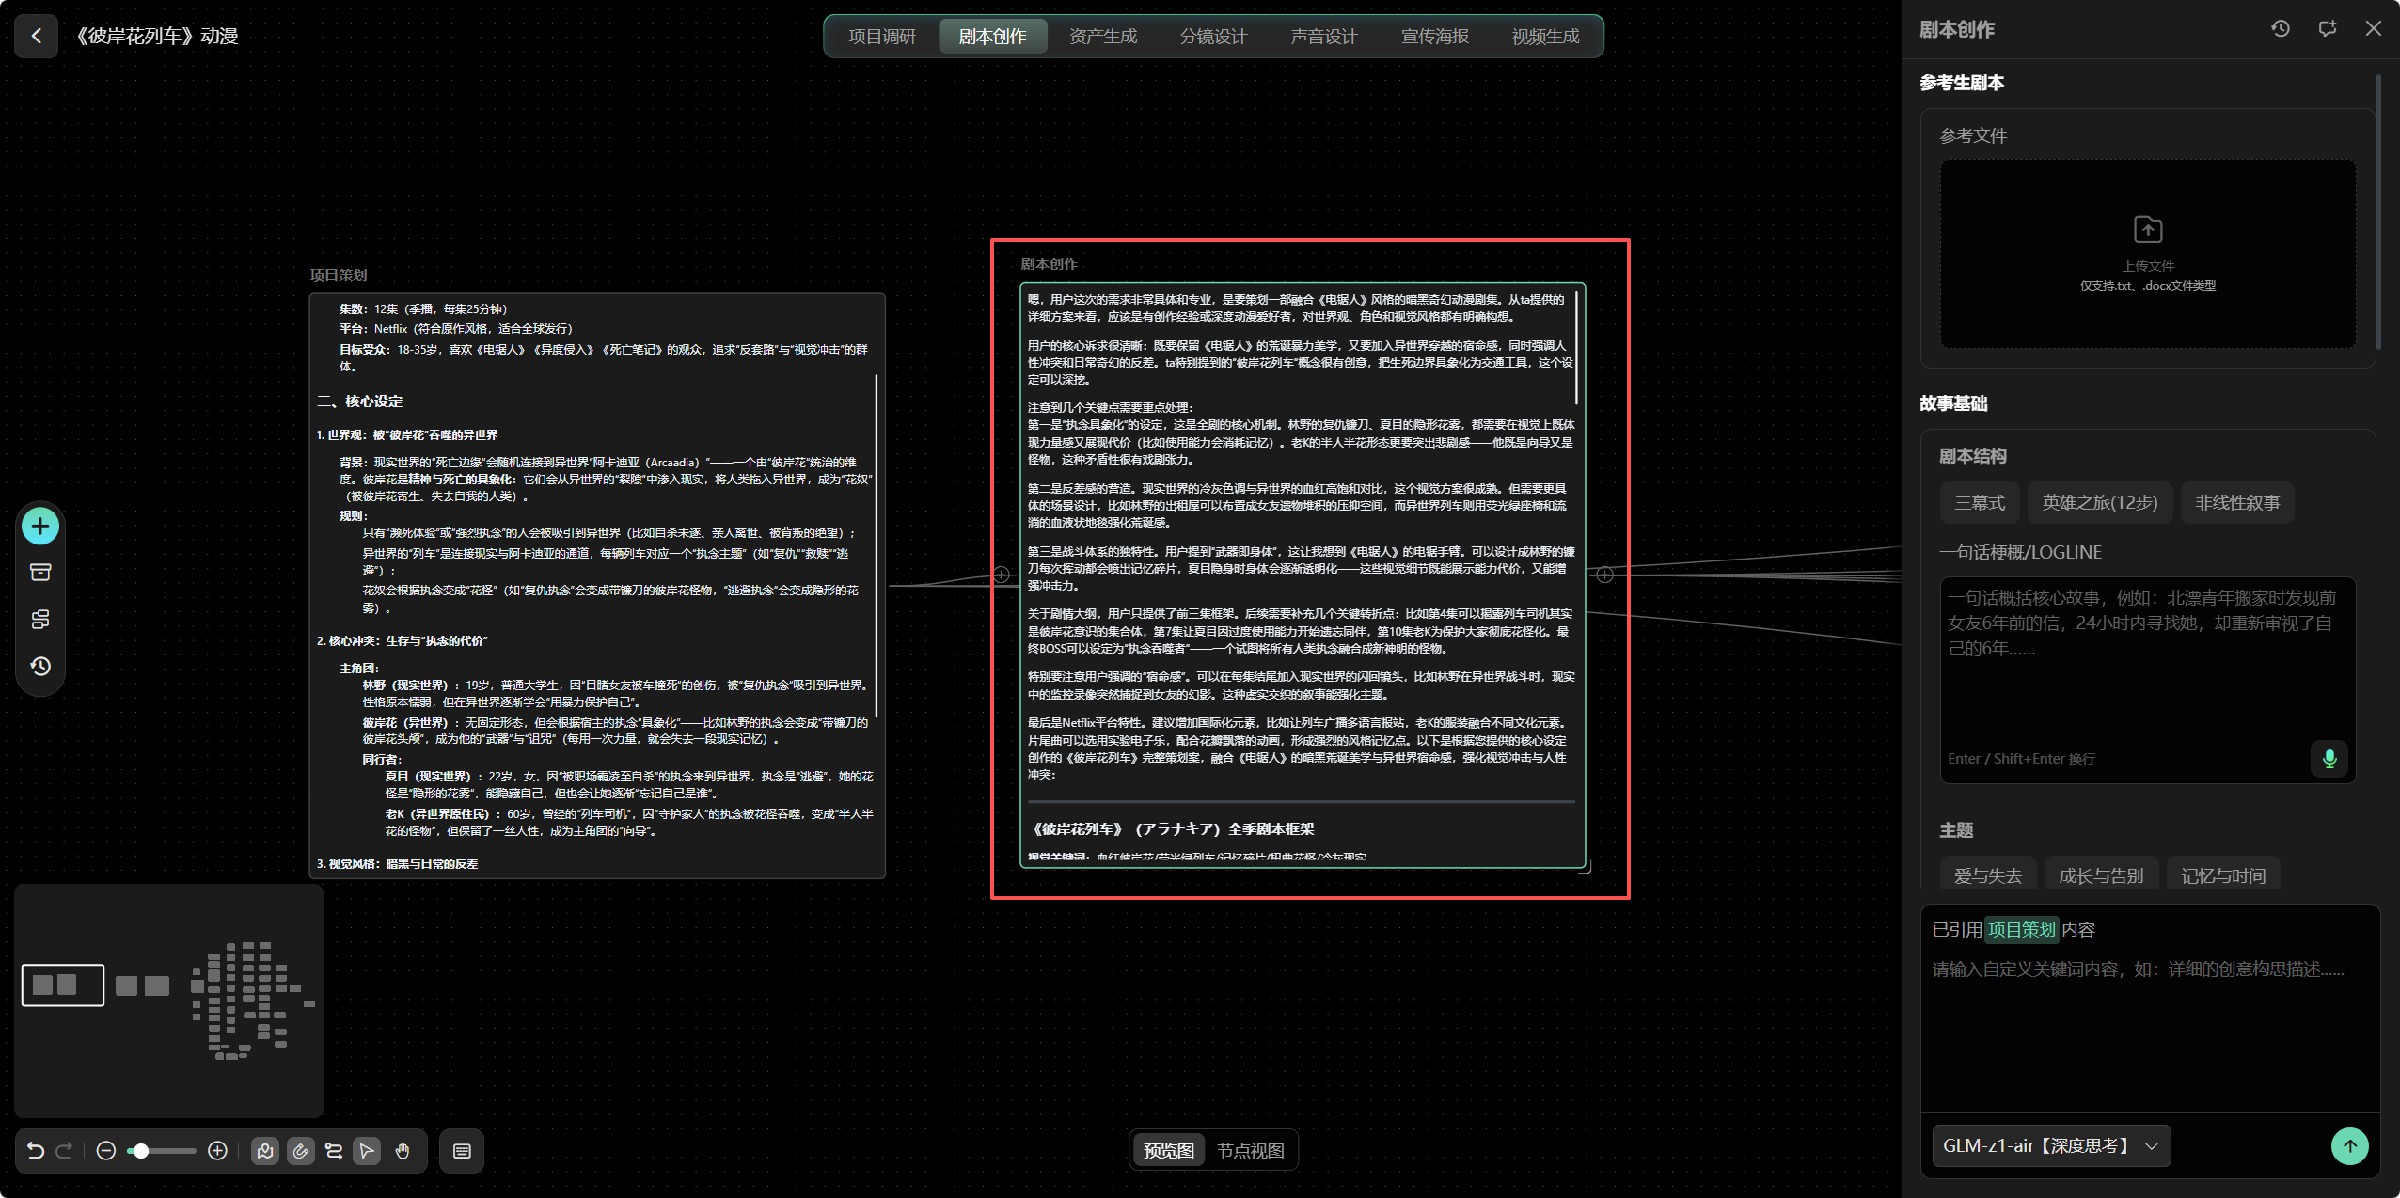The height and width of the screenshot is (1198, 2400).
Task: Select the arrow pointer tool
Action: pyautogui.click(x=367, y=1151)
